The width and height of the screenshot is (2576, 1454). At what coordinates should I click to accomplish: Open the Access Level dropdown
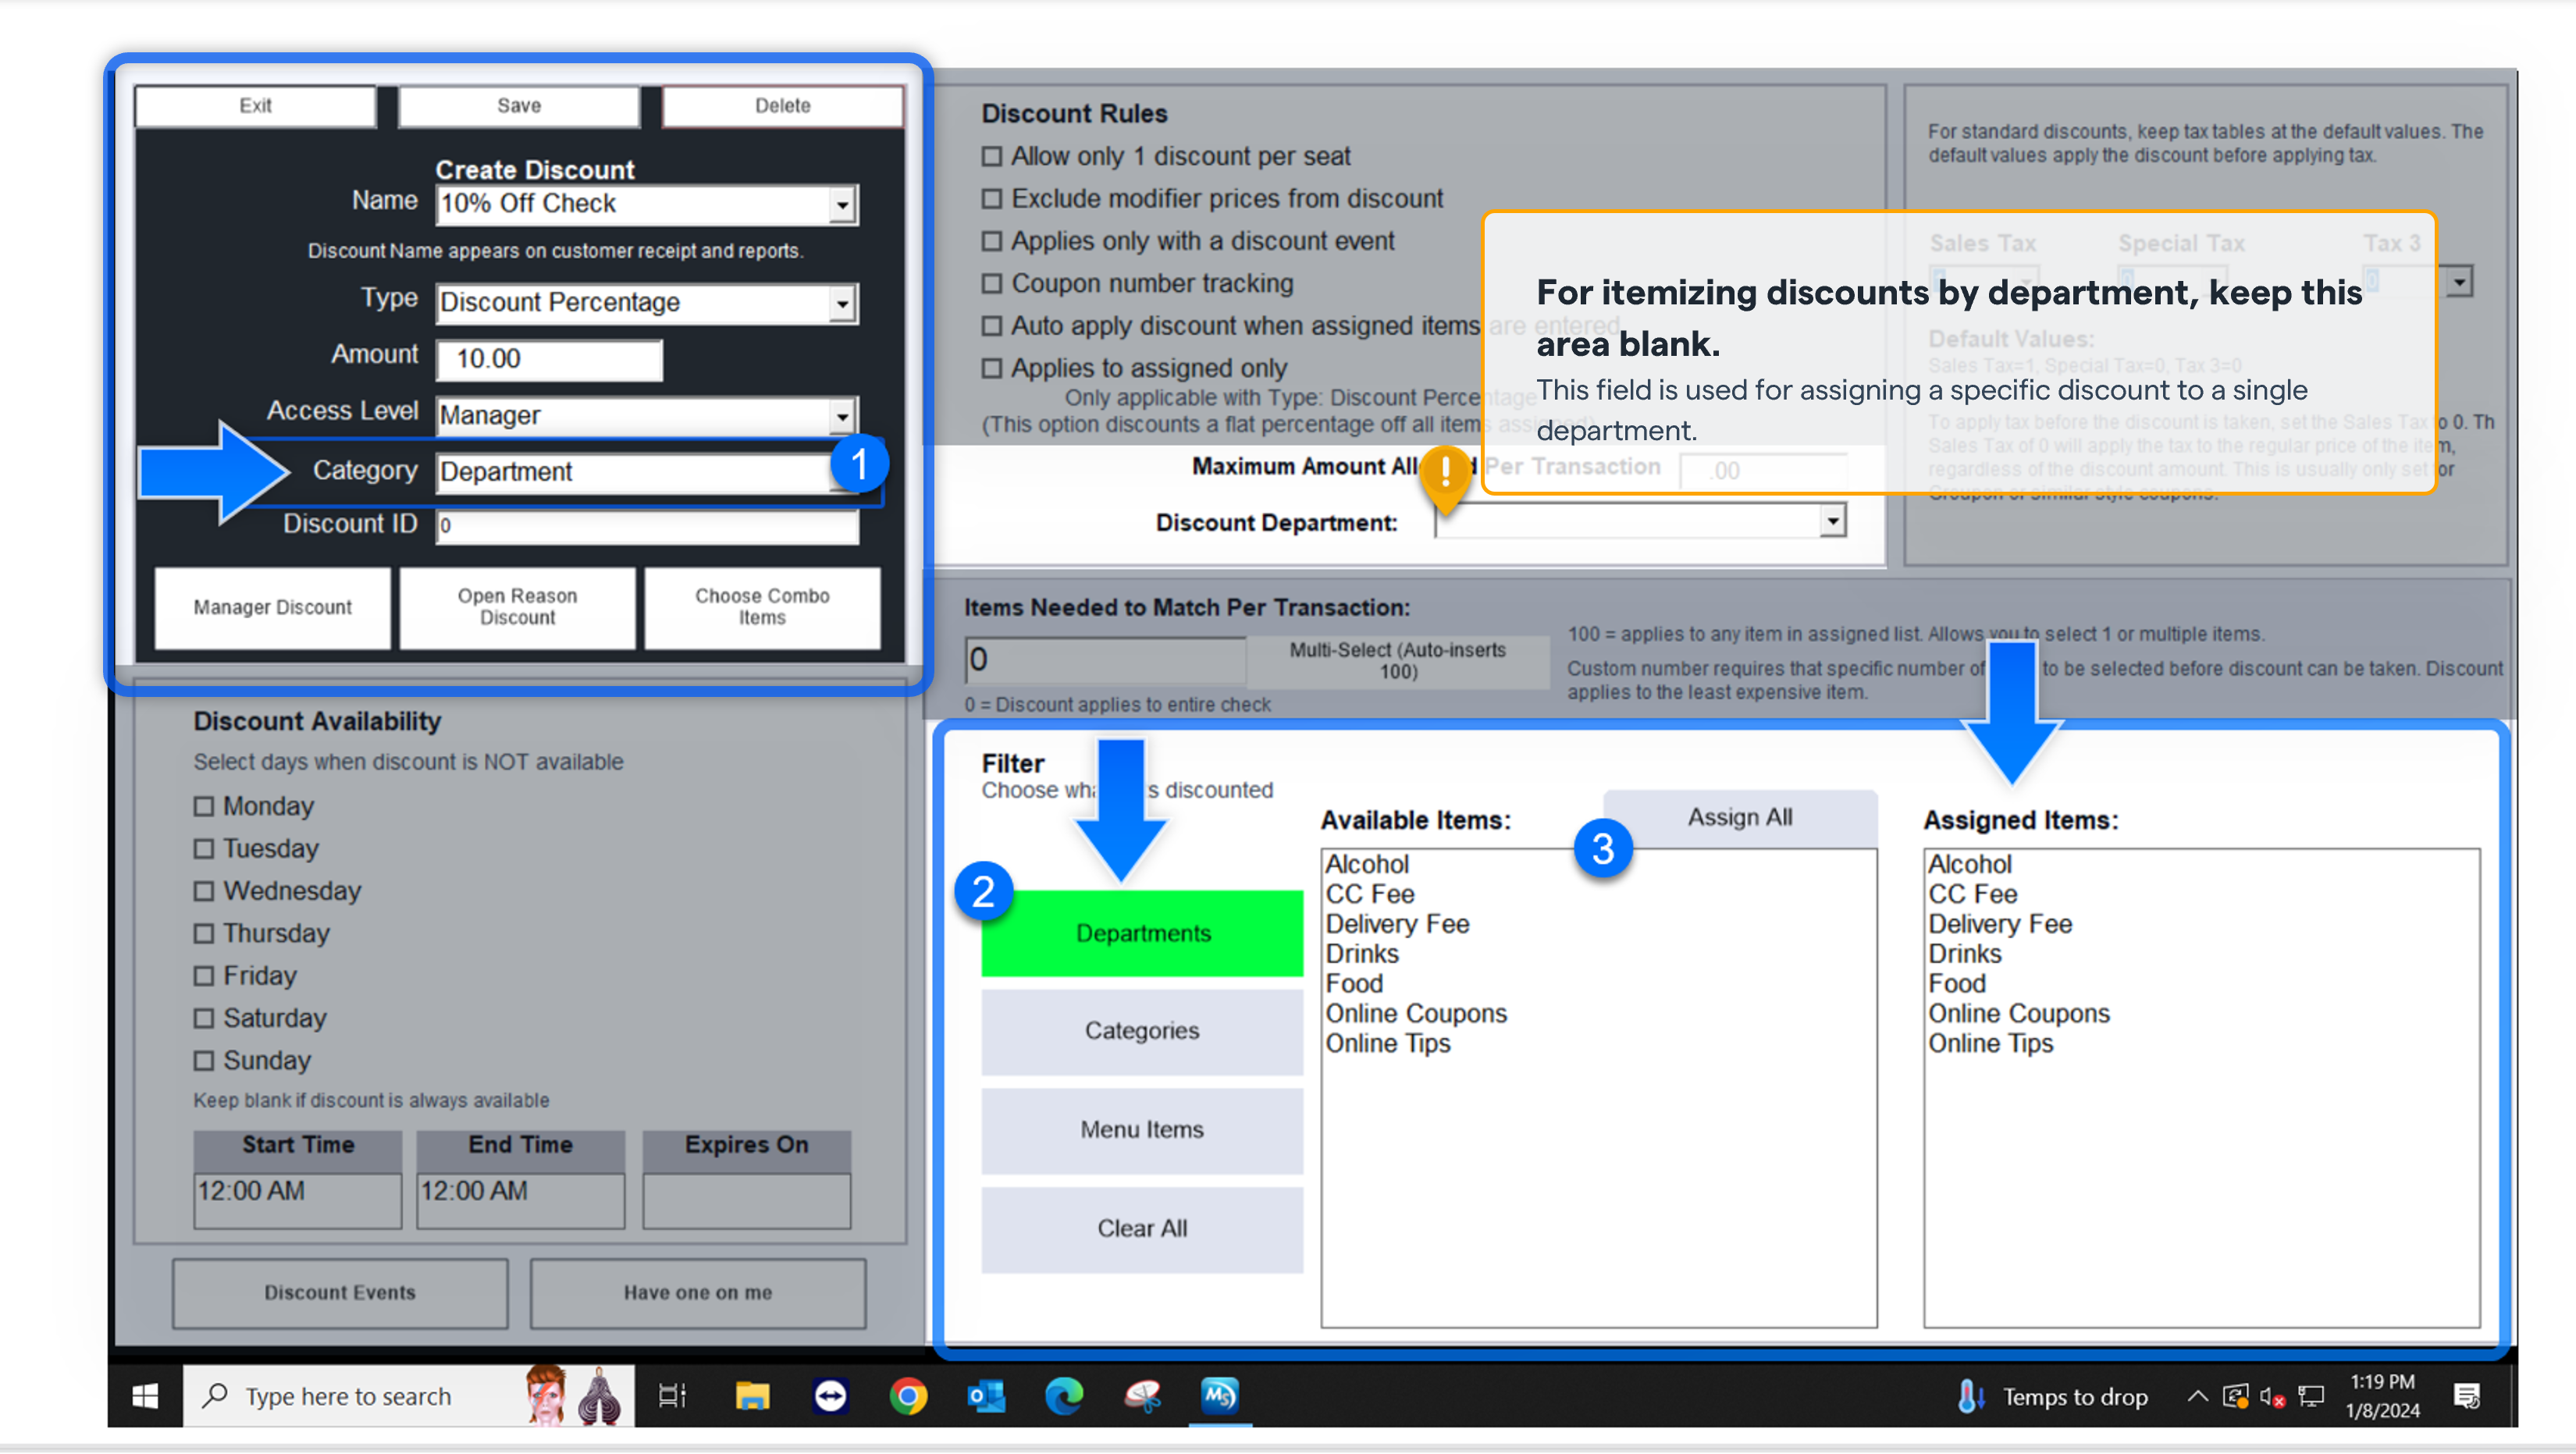click(842, 415)
